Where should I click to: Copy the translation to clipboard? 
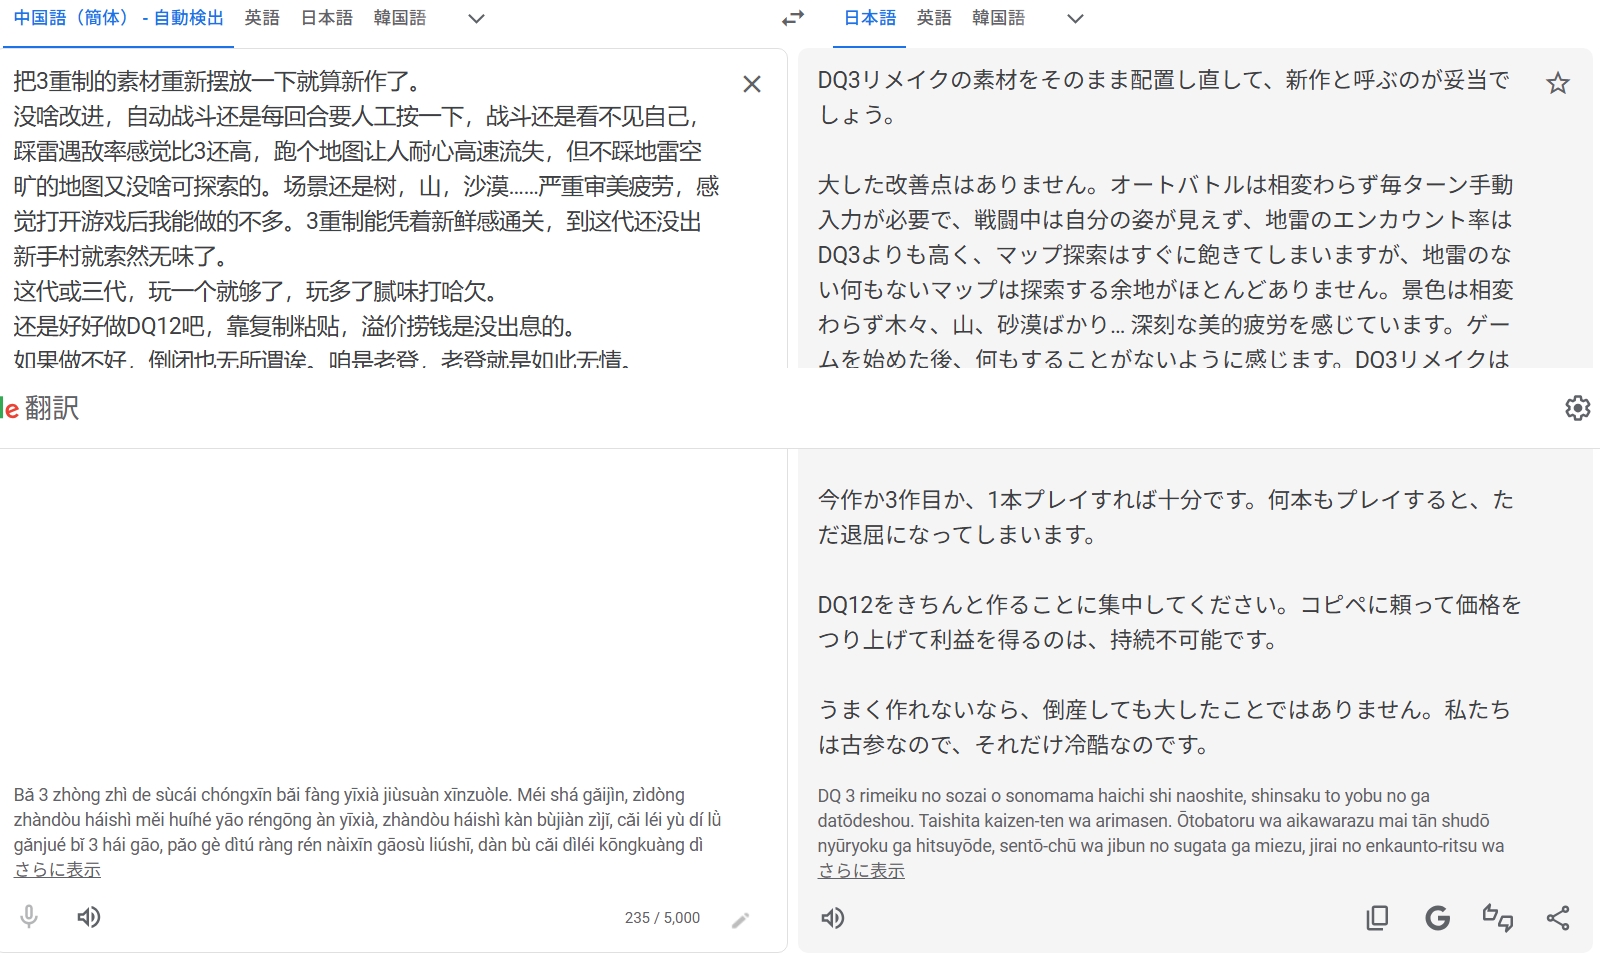point(1377,918)
